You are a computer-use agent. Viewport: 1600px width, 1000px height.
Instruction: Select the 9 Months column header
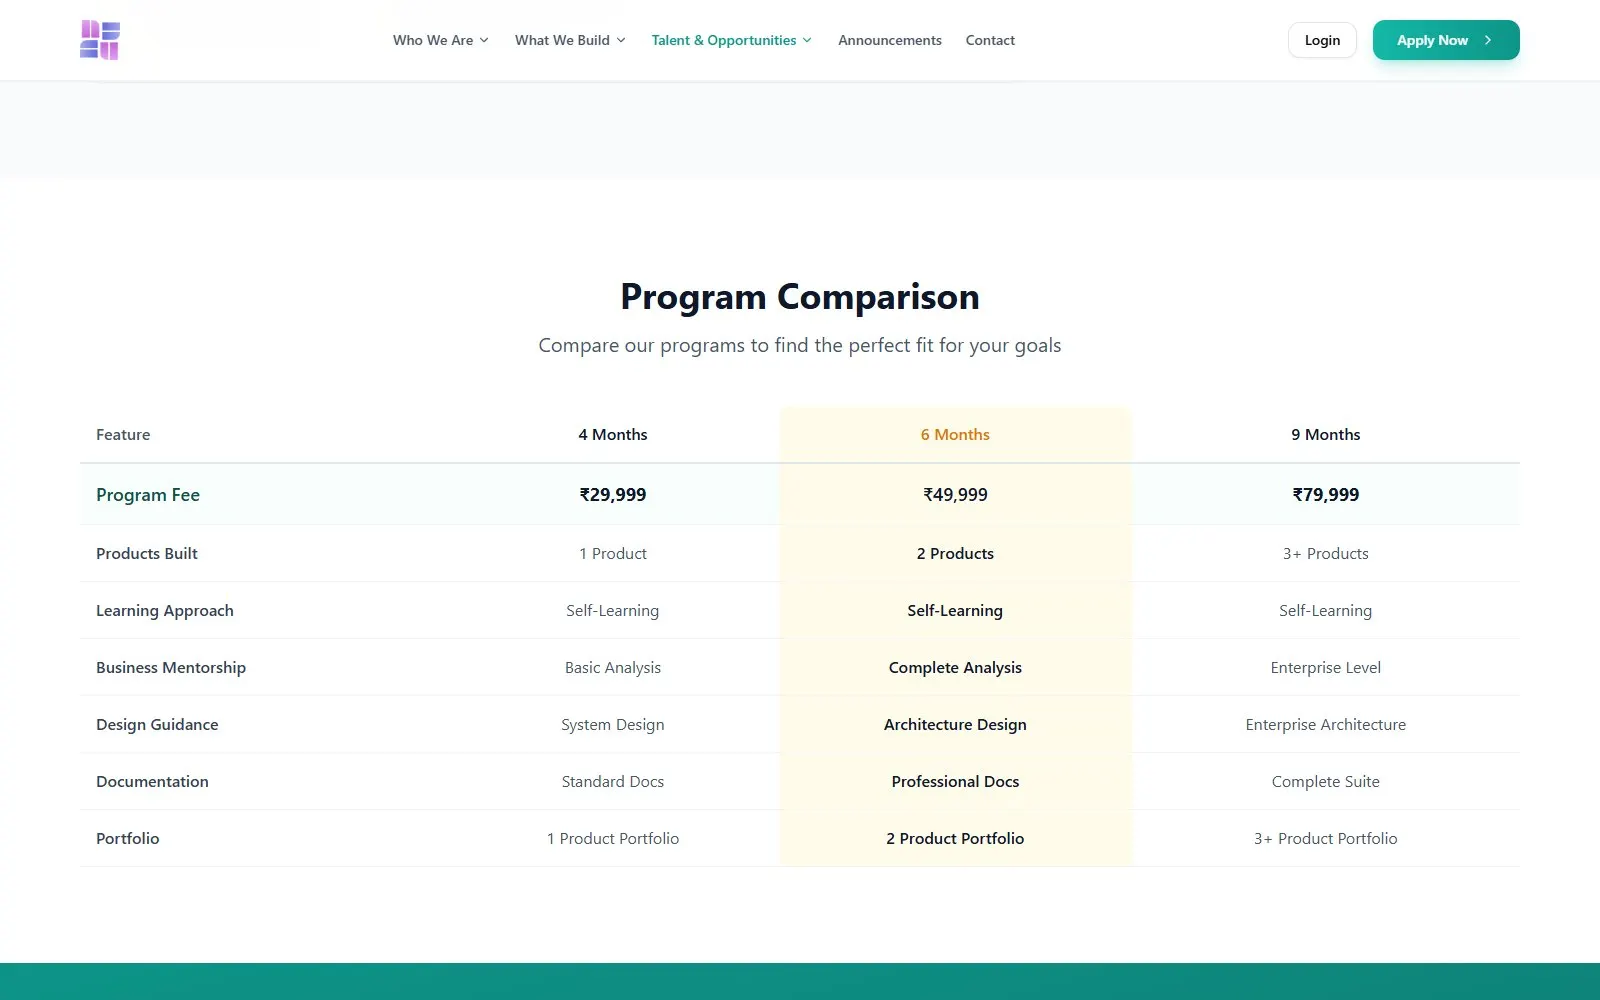(x=1326, y=434)
